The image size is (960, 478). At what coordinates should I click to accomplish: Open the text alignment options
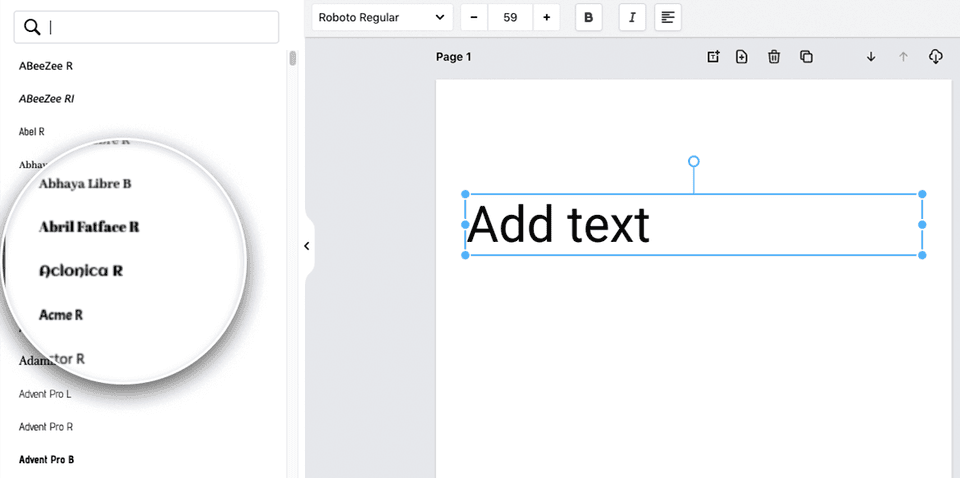[x=668, y=17]
